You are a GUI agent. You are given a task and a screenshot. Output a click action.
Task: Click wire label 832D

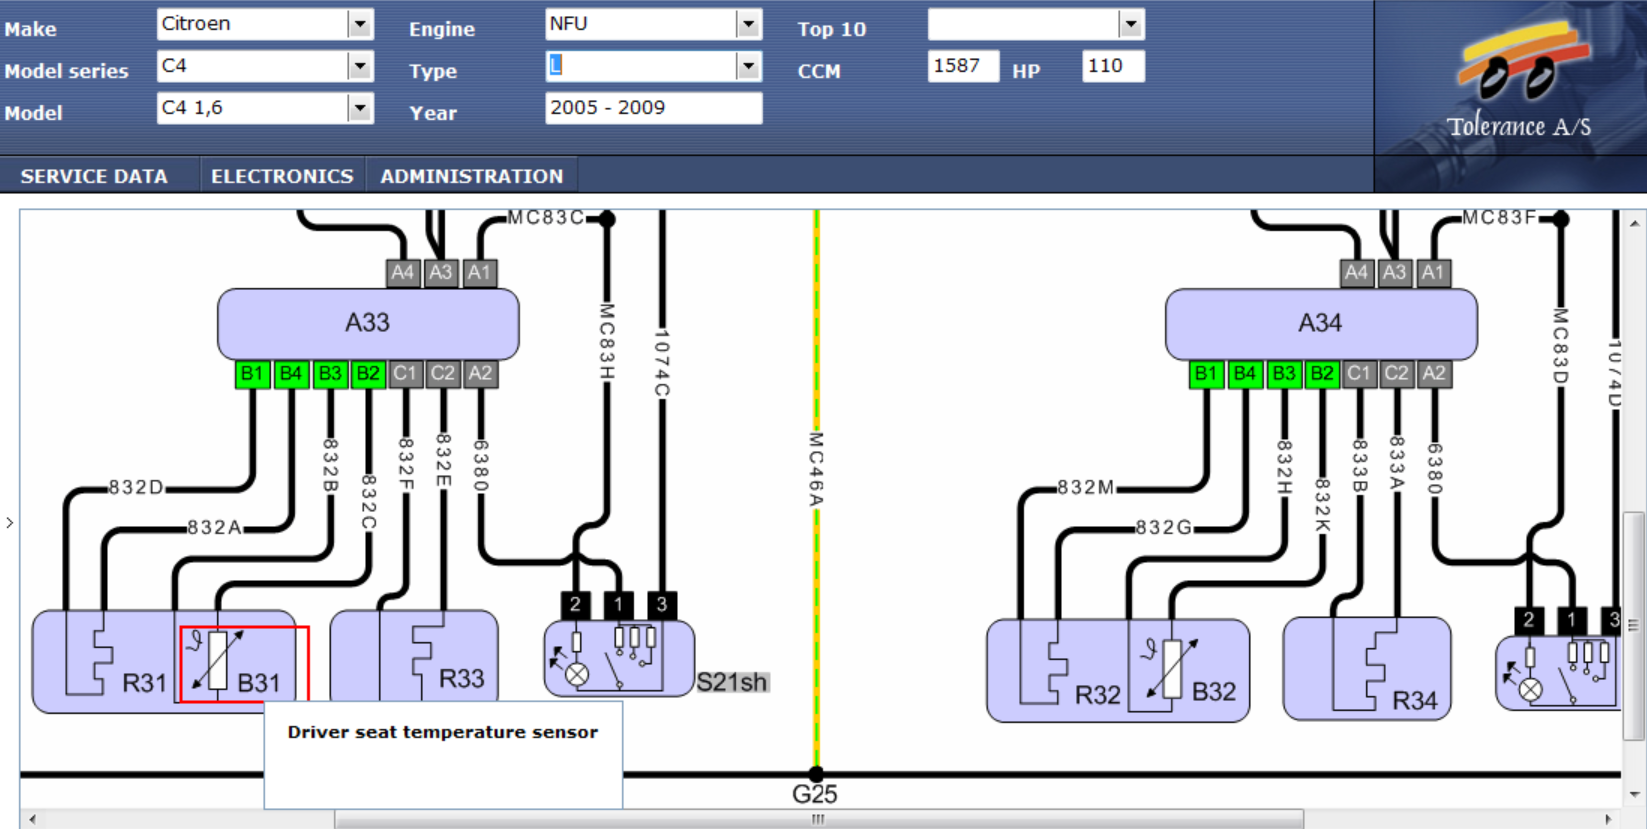coord(136,488)
